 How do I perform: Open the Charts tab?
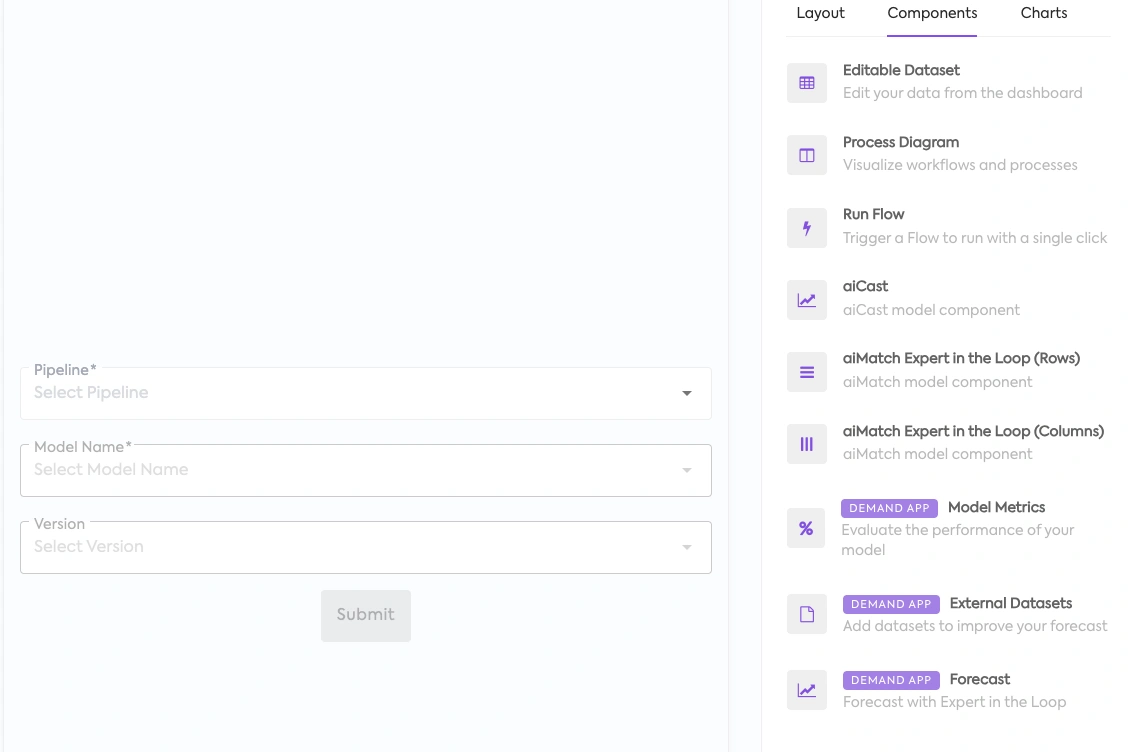(x=1044, y=14)
